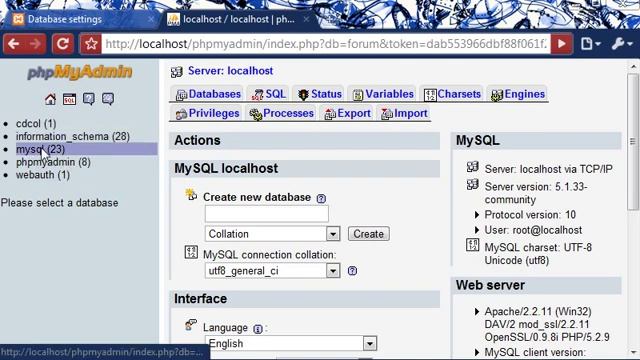The width and height of the screenshot is (640, 360).
Task: Close the localhost phpMyAdmin browser tab
Action: pos(306,19)
